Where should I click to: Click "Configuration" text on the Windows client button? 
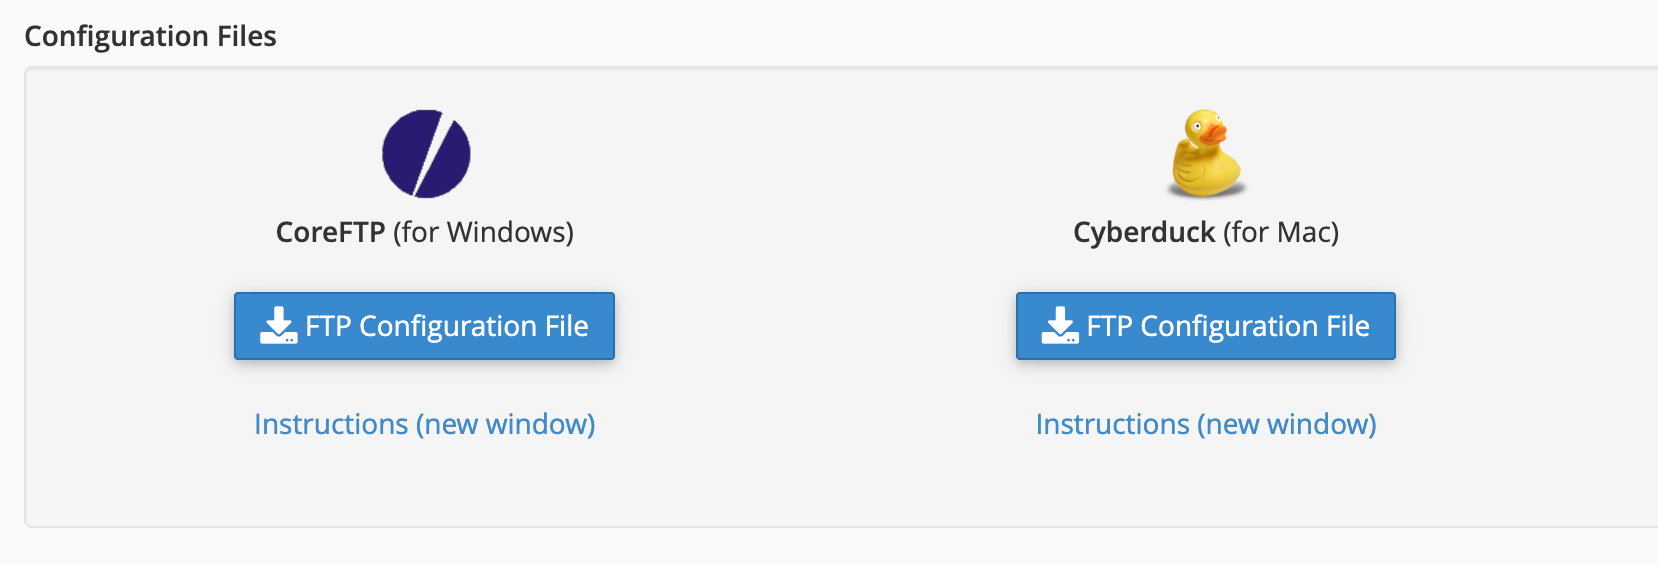tap(448, 327)
